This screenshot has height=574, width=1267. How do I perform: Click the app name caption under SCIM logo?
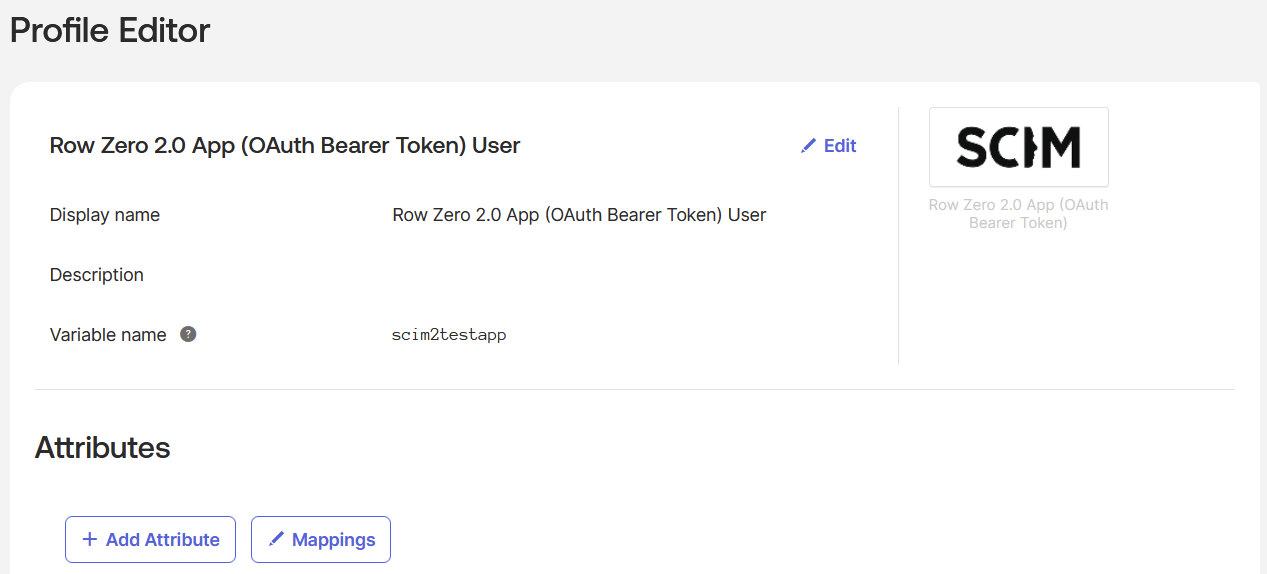point(1018,214)
